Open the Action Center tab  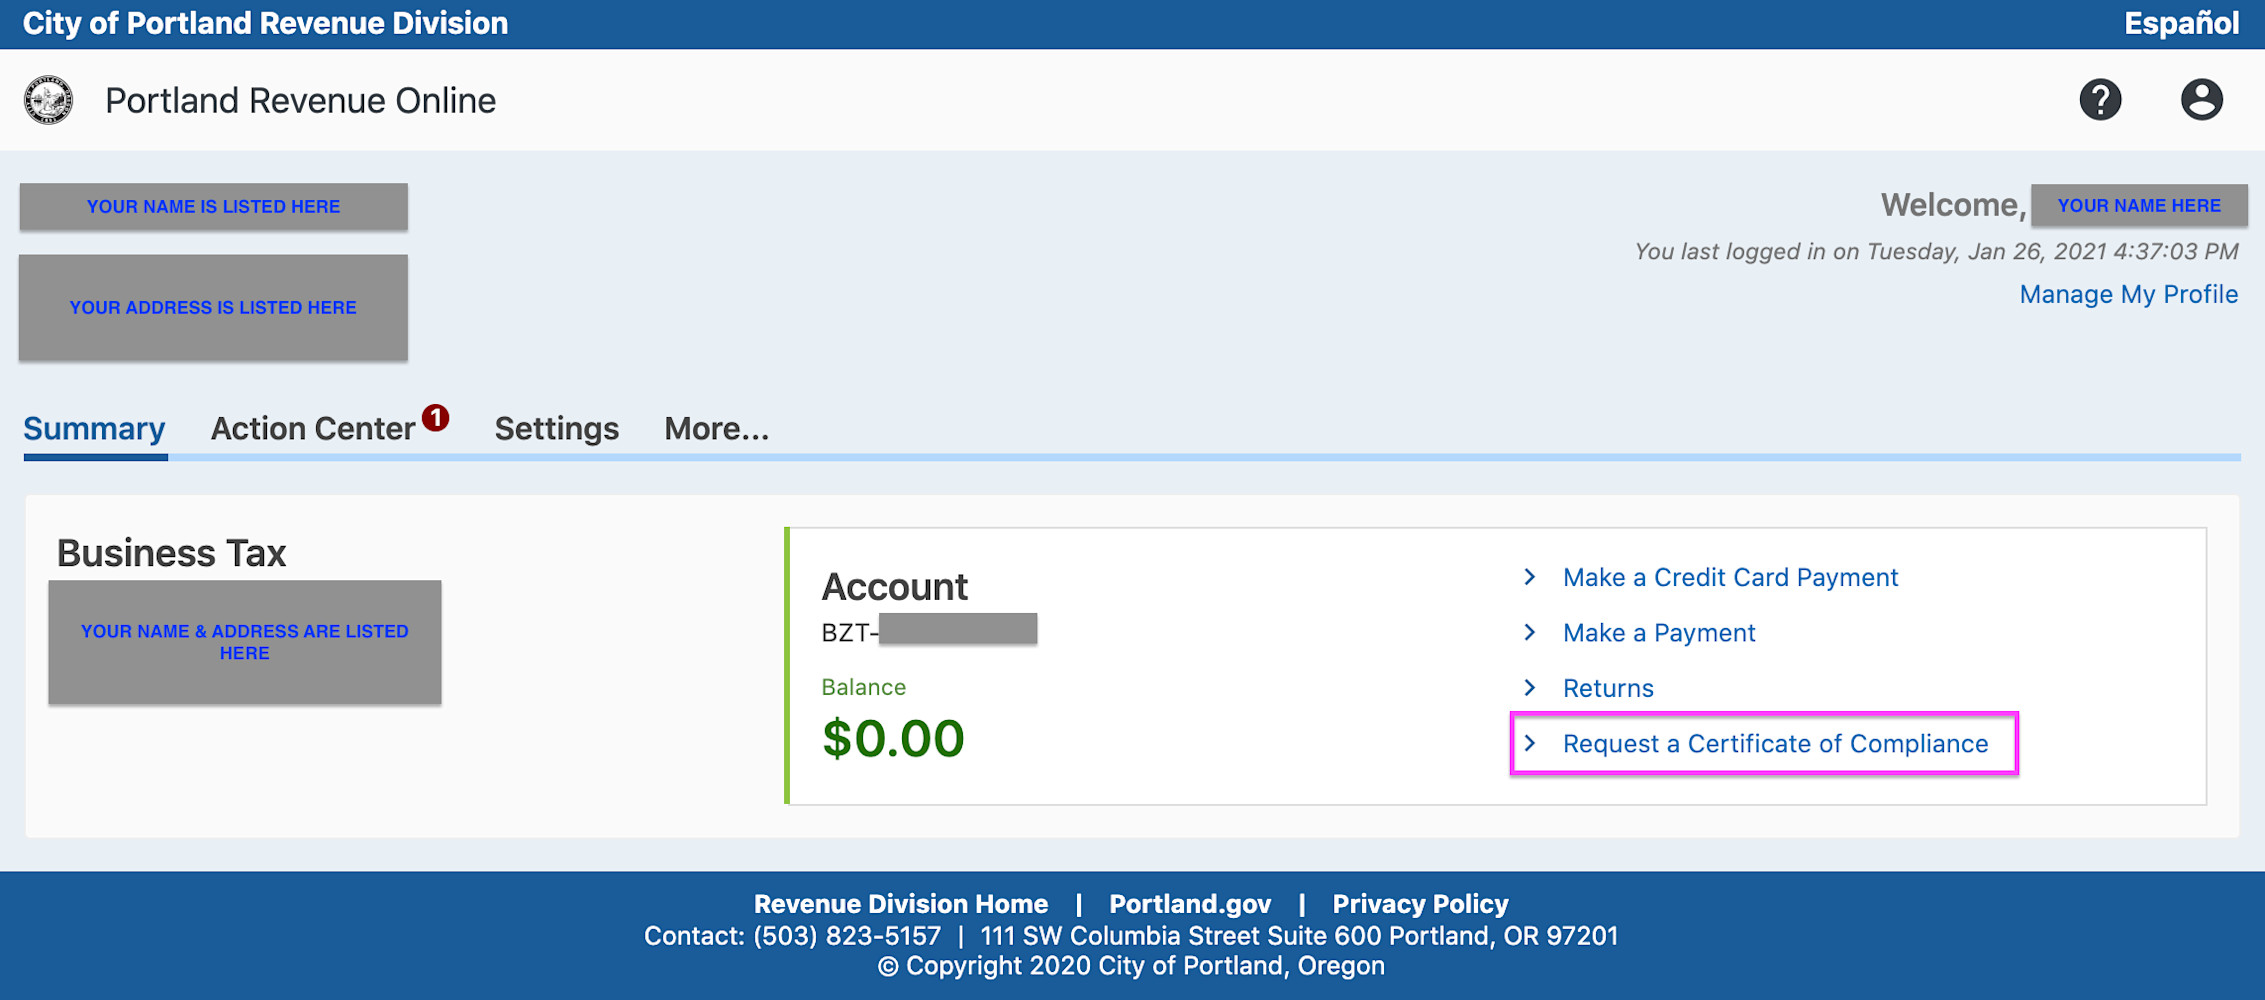(x=313, y=429)
